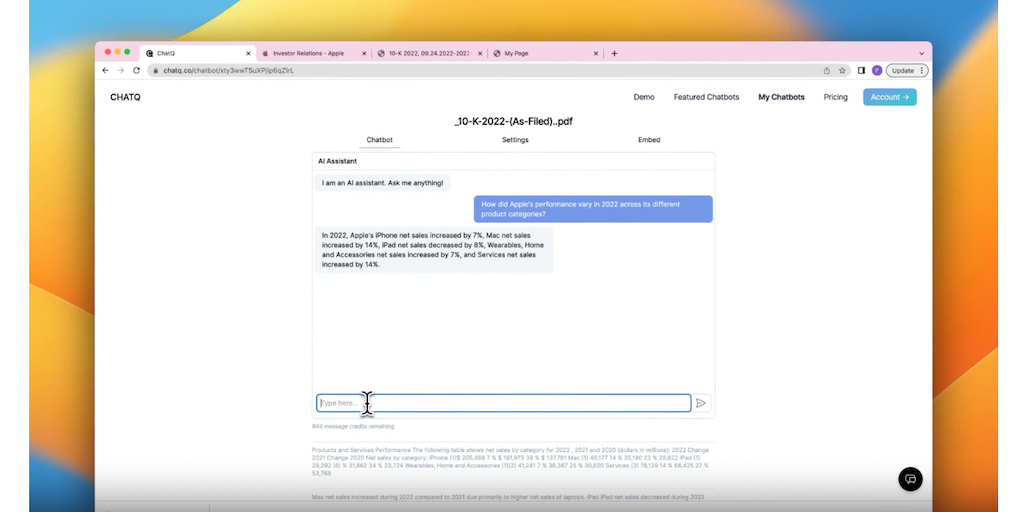Switch to Investor Relations - Apple tab
Screen dimensions: 1024x512
tap(308, 53)
